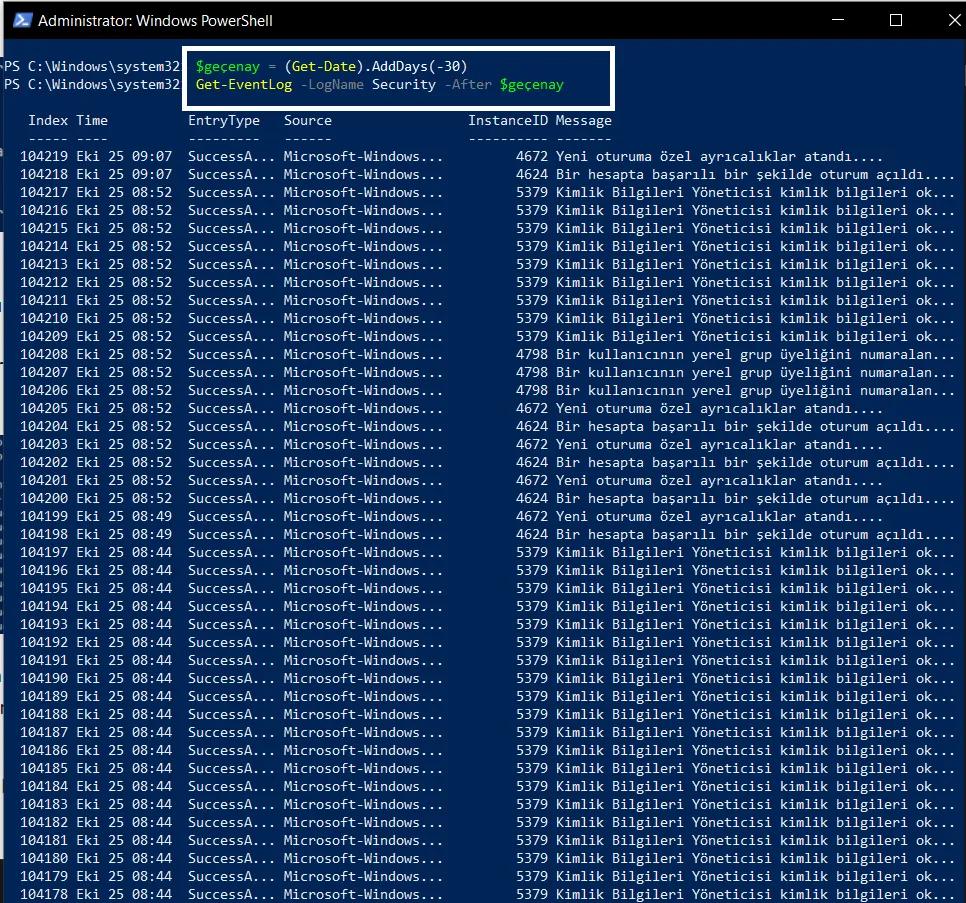The width and height of the screenshot is (966, 903).
Task: Close the Administrator PowerShell window
Action: pos(954,20)
